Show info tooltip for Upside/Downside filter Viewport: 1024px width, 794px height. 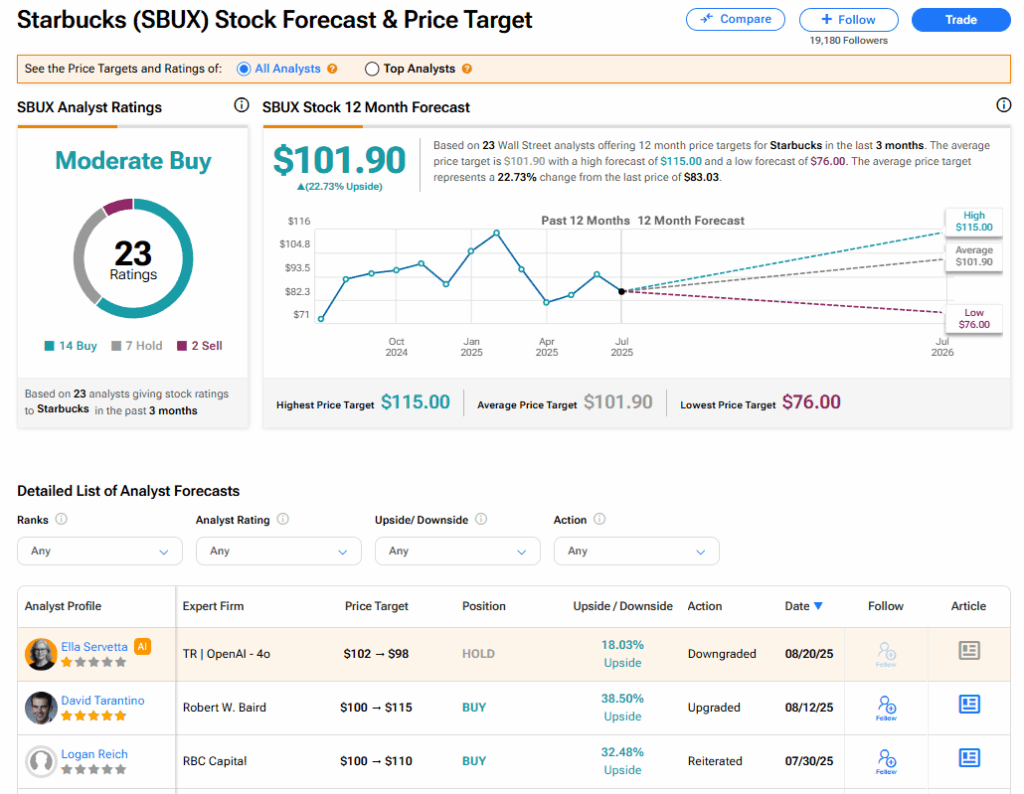(x=481, y=519)
